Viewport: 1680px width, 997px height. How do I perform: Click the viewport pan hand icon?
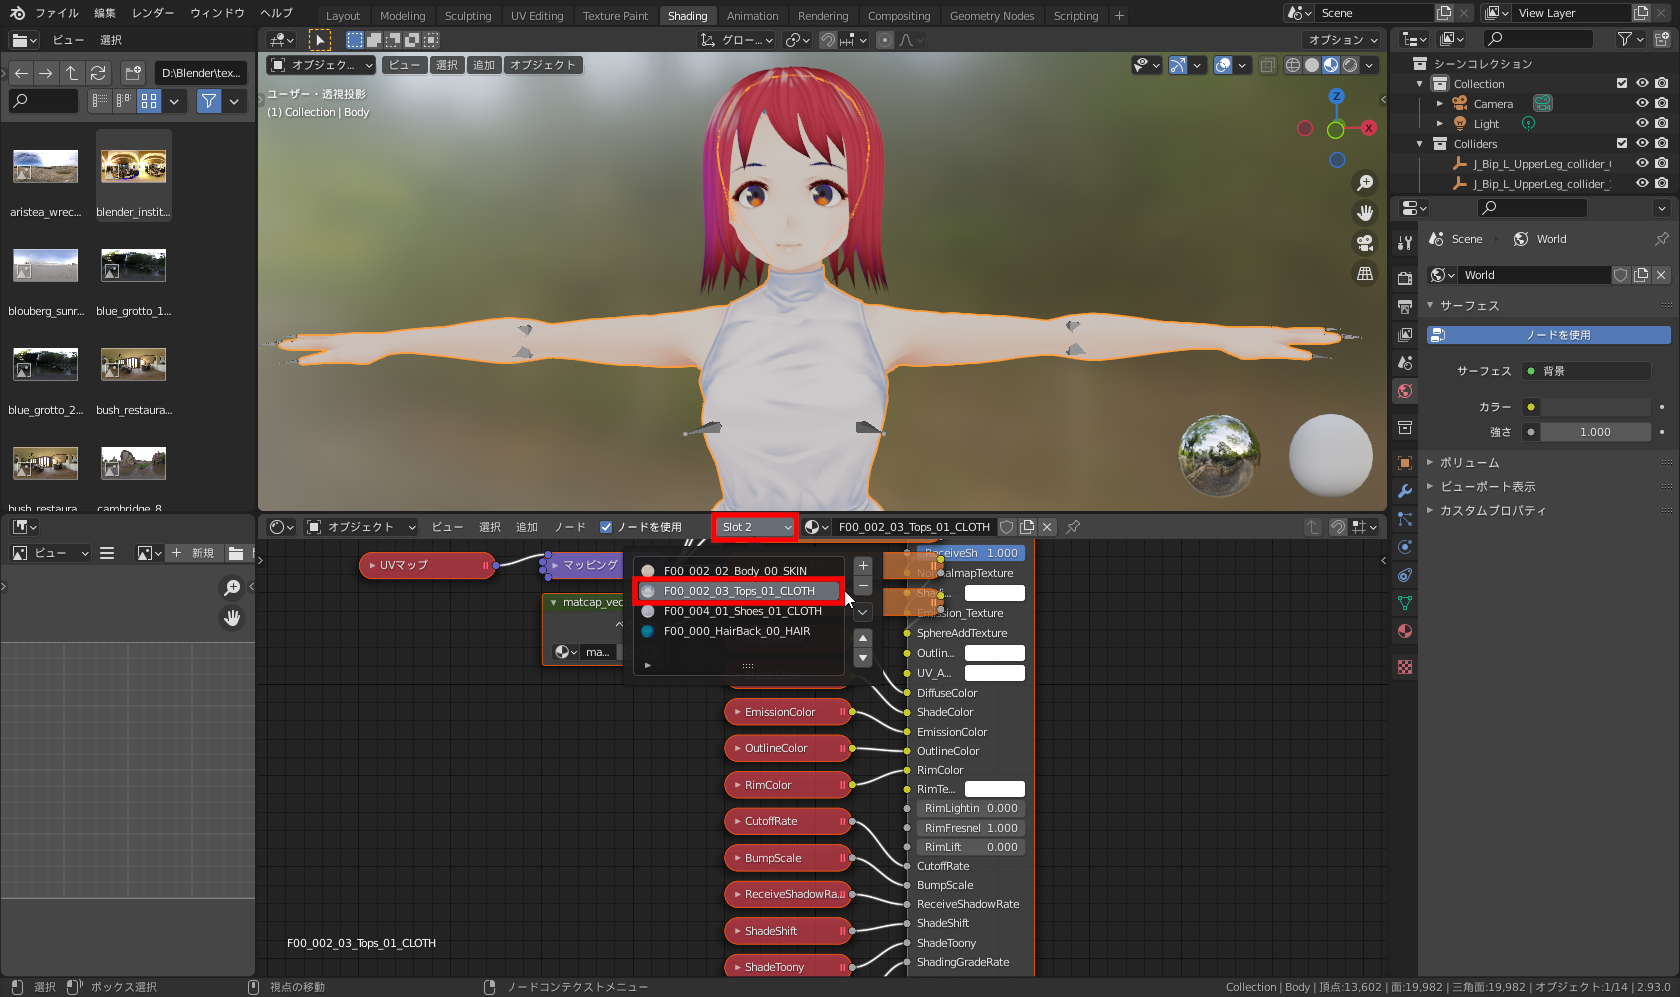click(1365, 212)
